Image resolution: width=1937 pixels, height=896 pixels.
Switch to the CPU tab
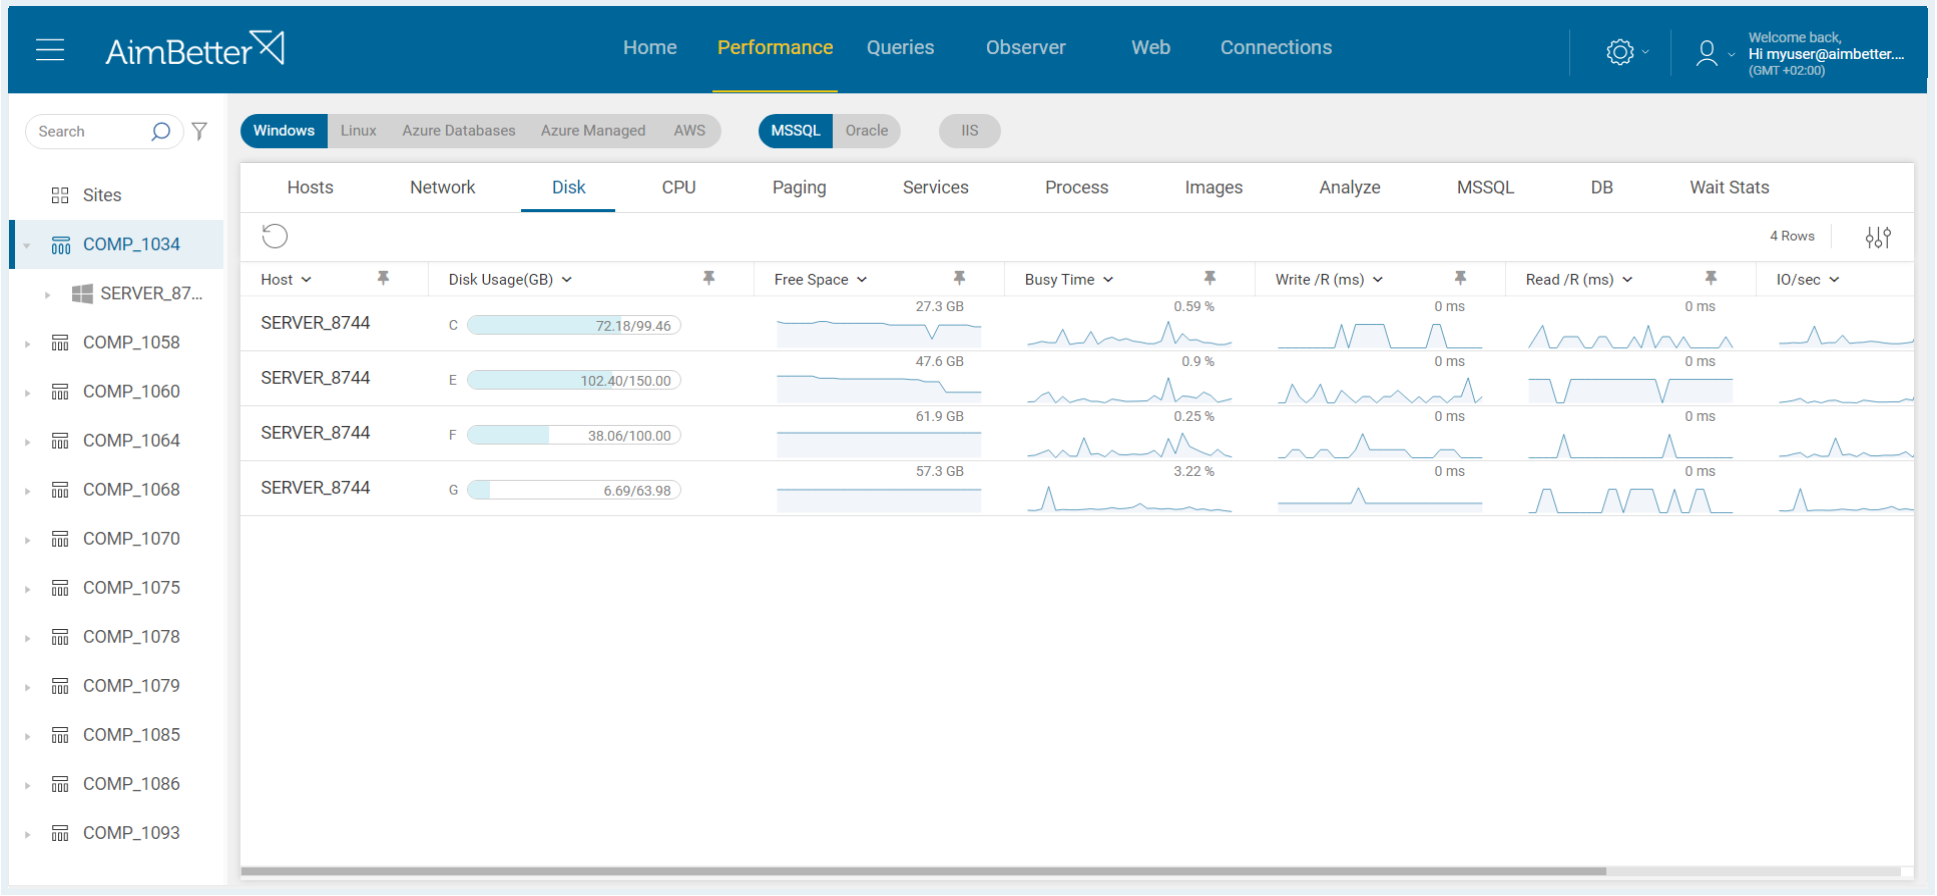tap(679, 188)
